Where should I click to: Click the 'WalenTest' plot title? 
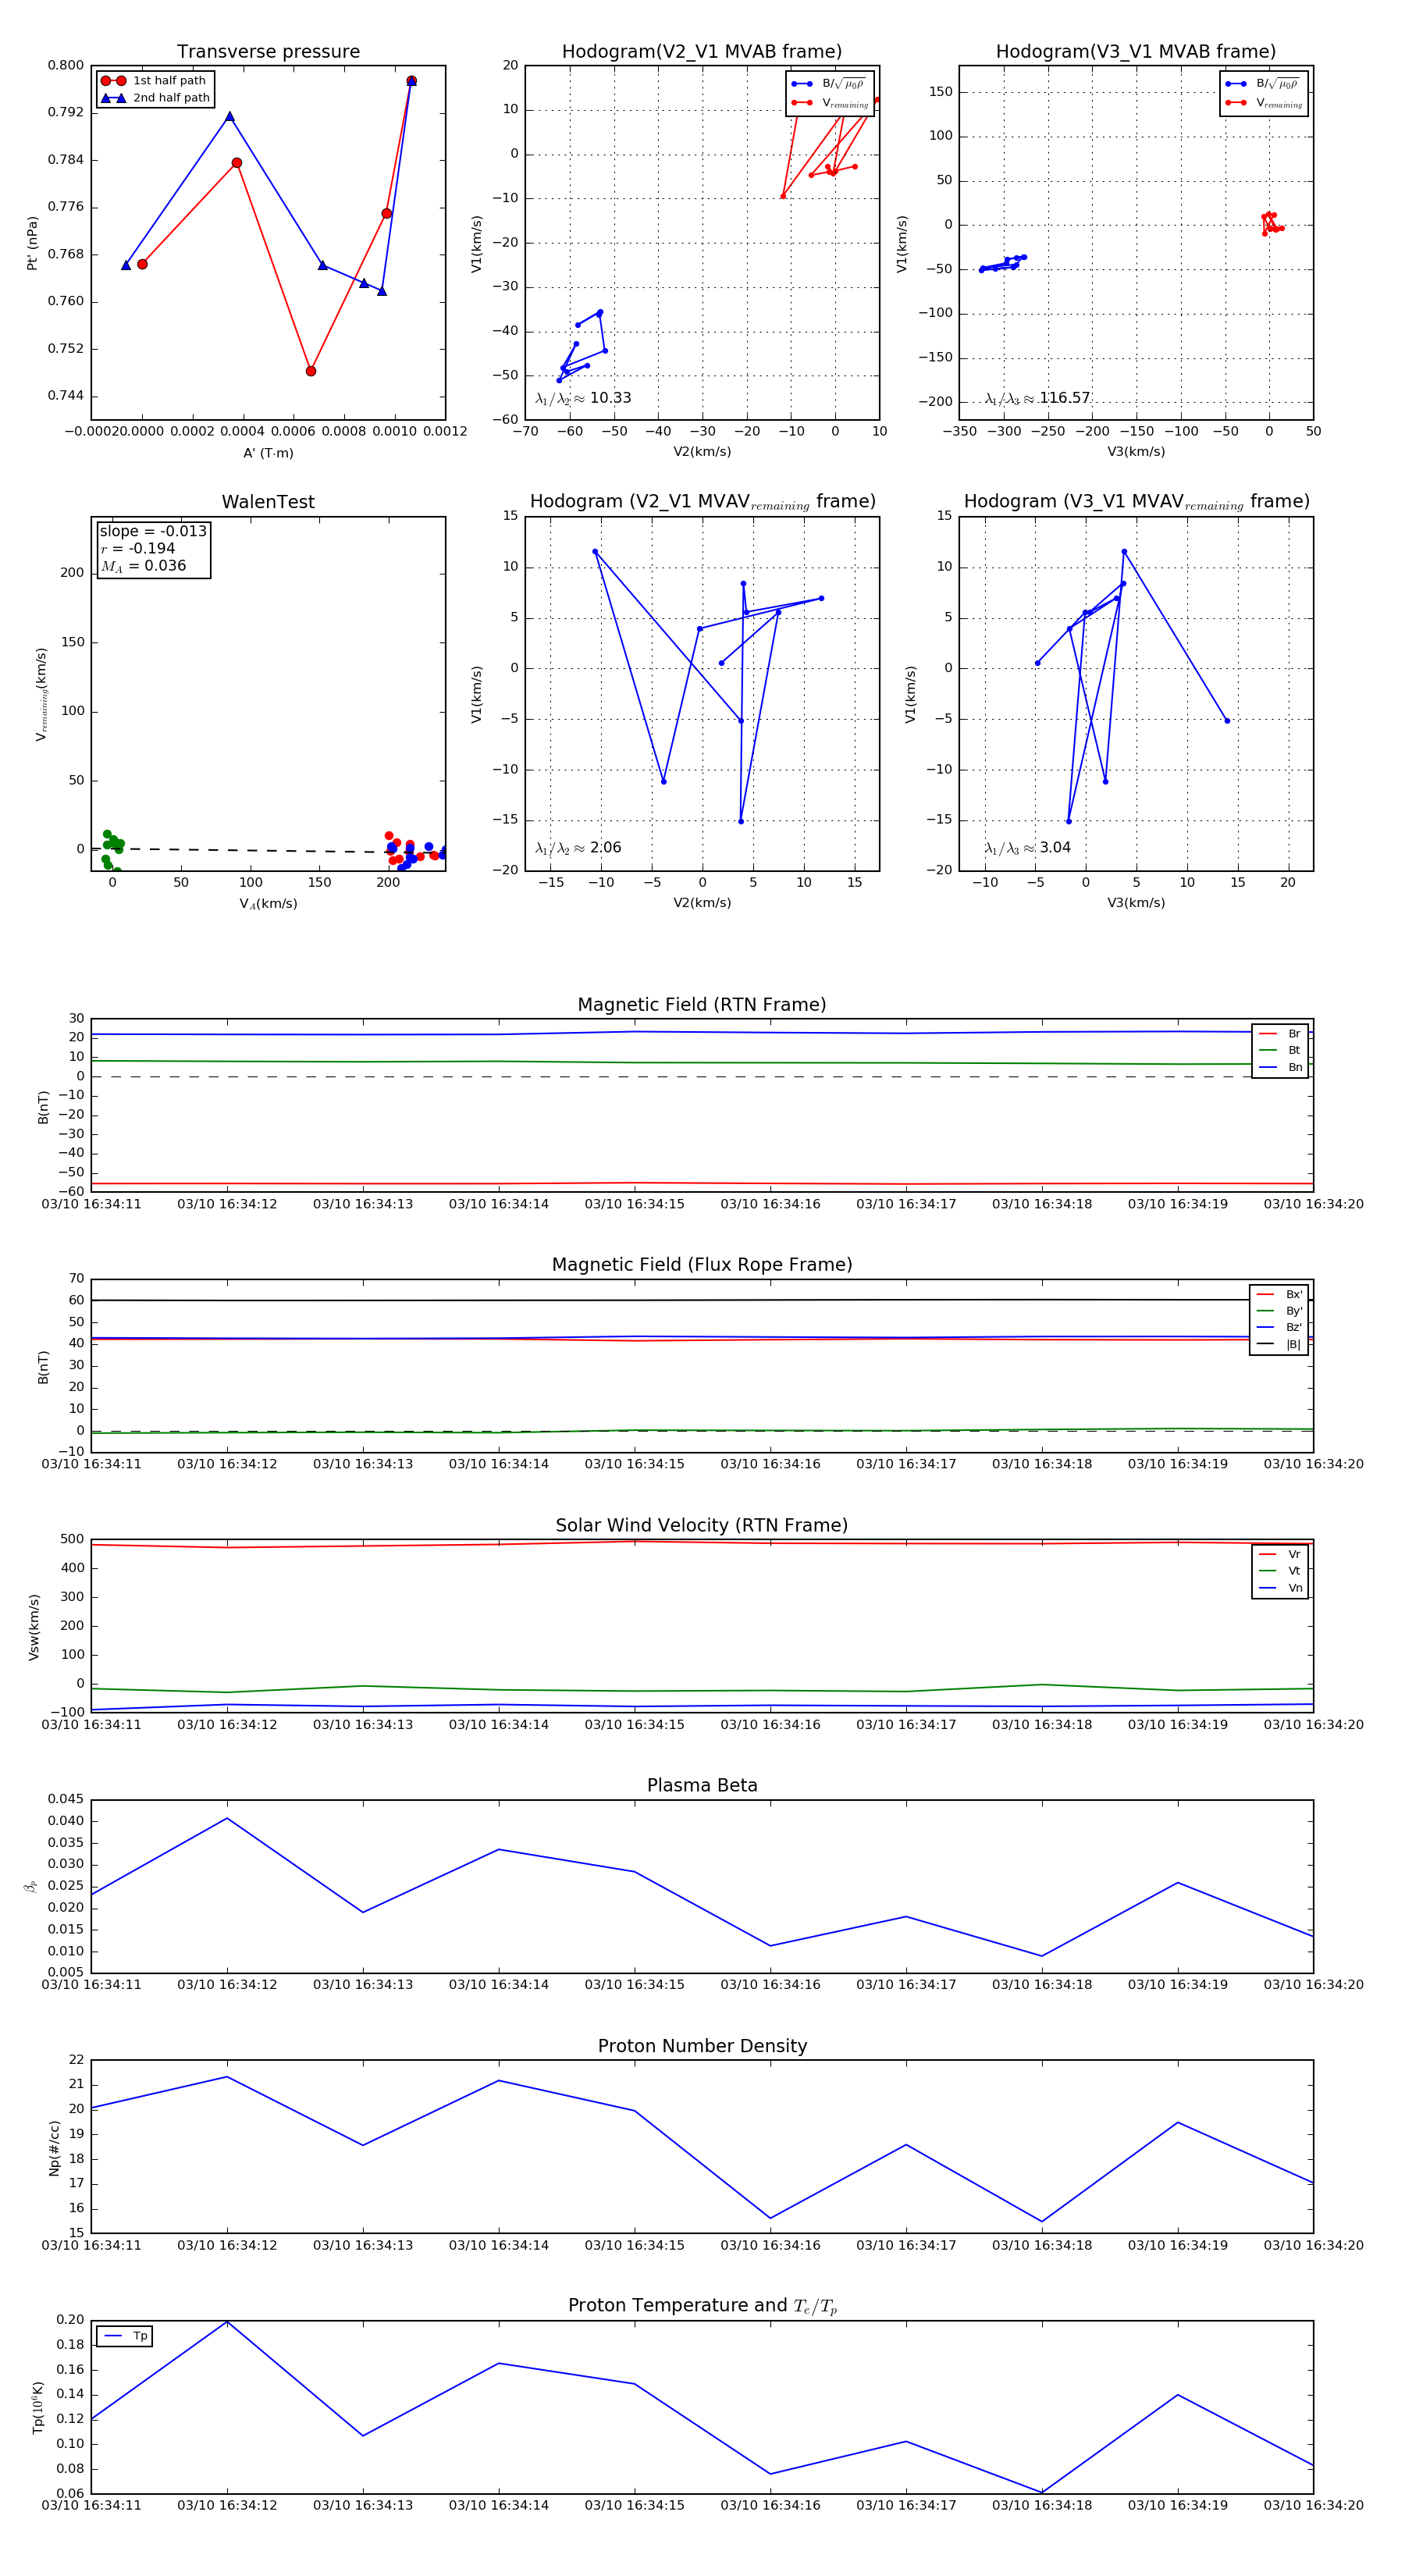click(268, 502)
